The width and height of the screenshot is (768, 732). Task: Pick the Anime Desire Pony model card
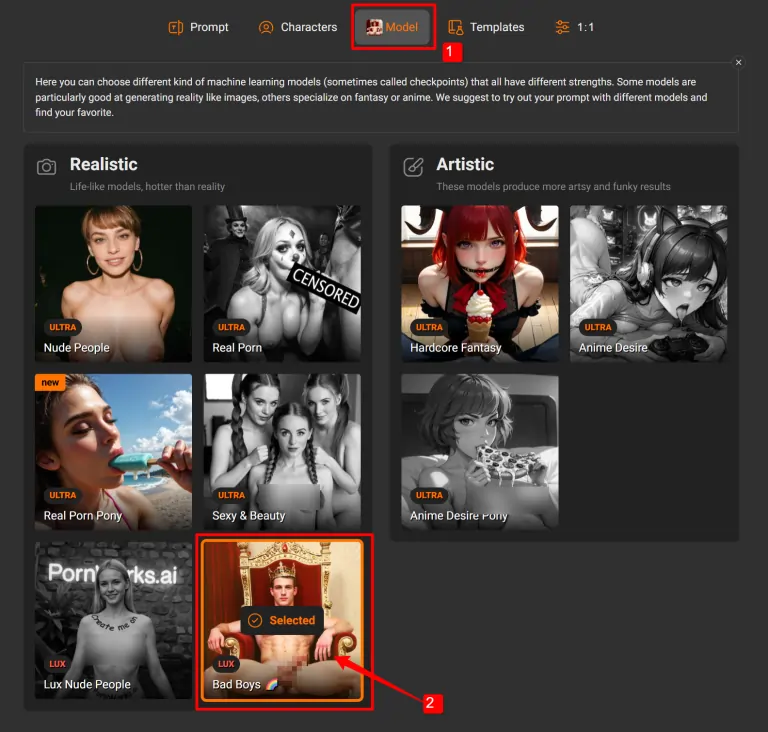point(480,452)
